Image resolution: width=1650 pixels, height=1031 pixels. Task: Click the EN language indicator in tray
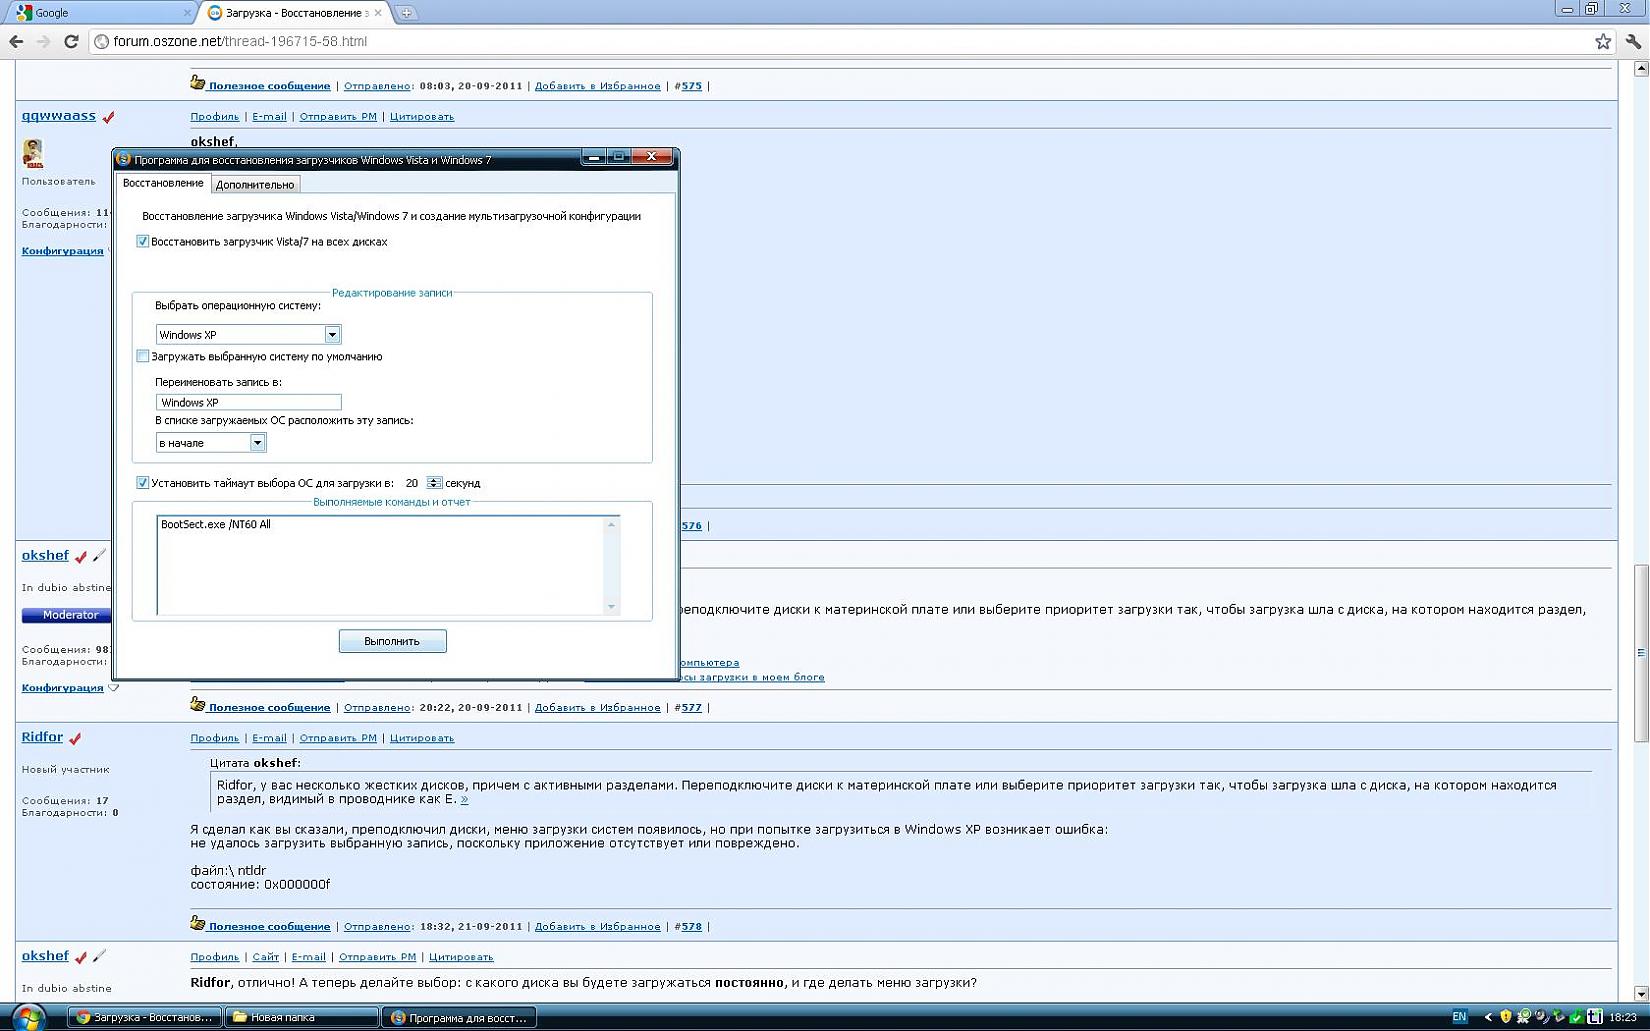pyautogui.click(x=1459, y=1017)
